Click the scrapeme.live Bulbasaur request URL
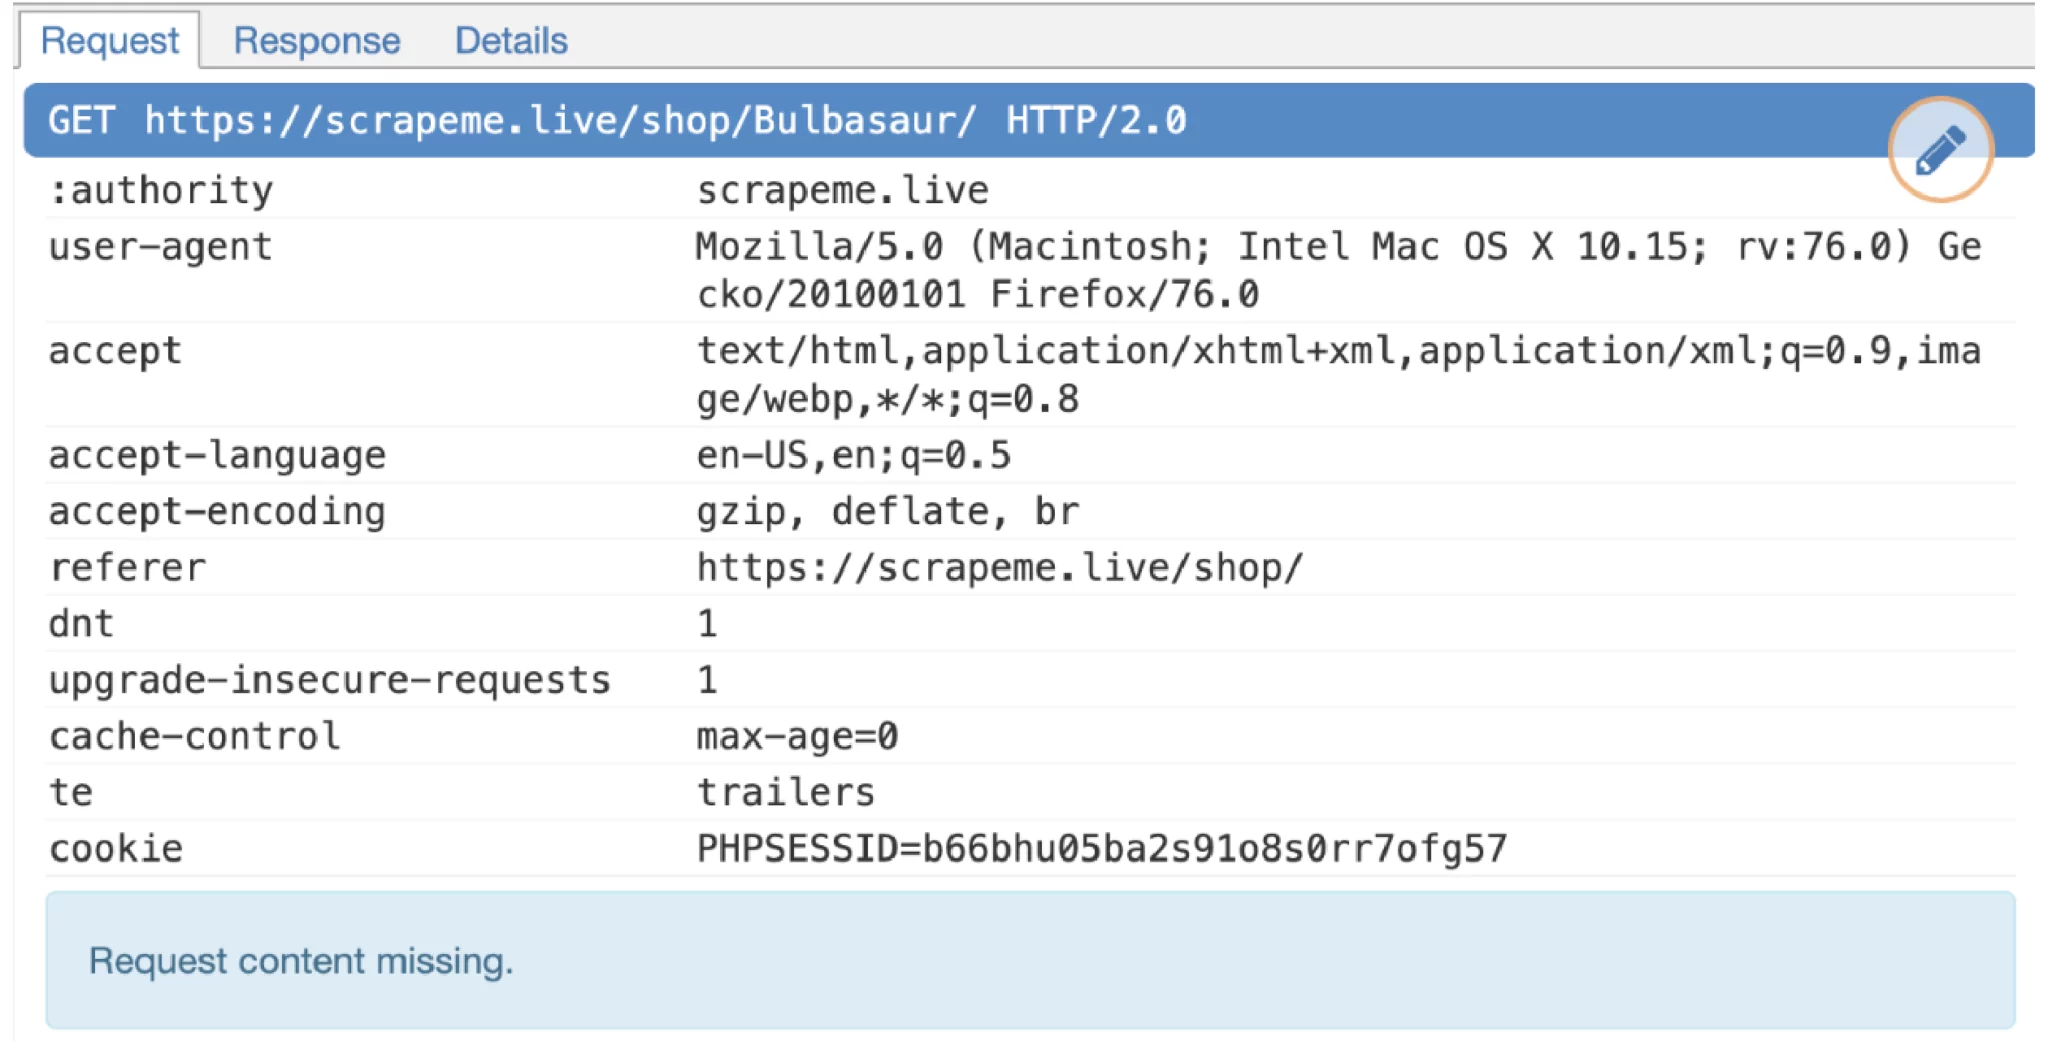This screenshot has width=2048, height=1041. point(559,120)
